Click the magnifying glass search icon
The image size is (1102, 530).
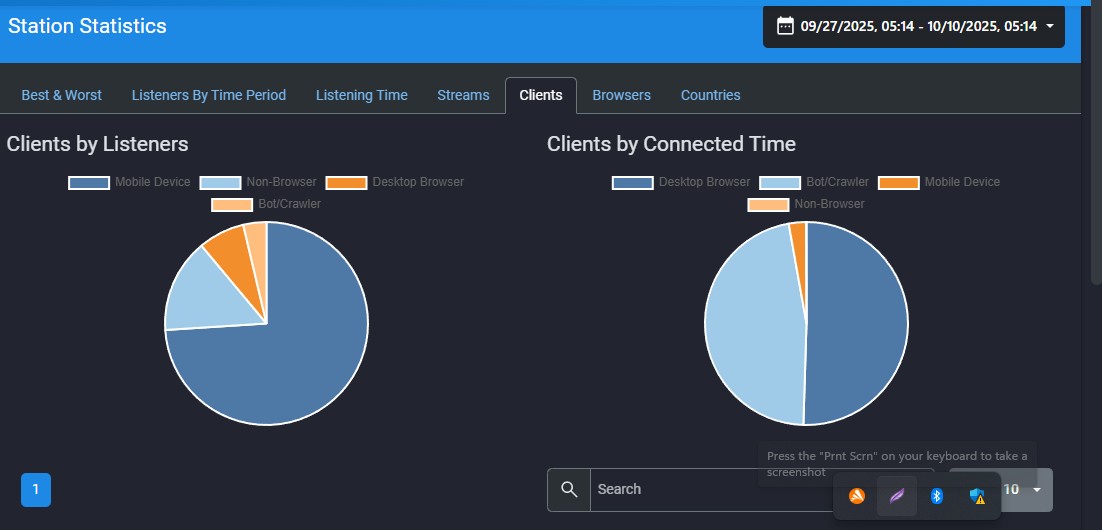click(569, 489)
